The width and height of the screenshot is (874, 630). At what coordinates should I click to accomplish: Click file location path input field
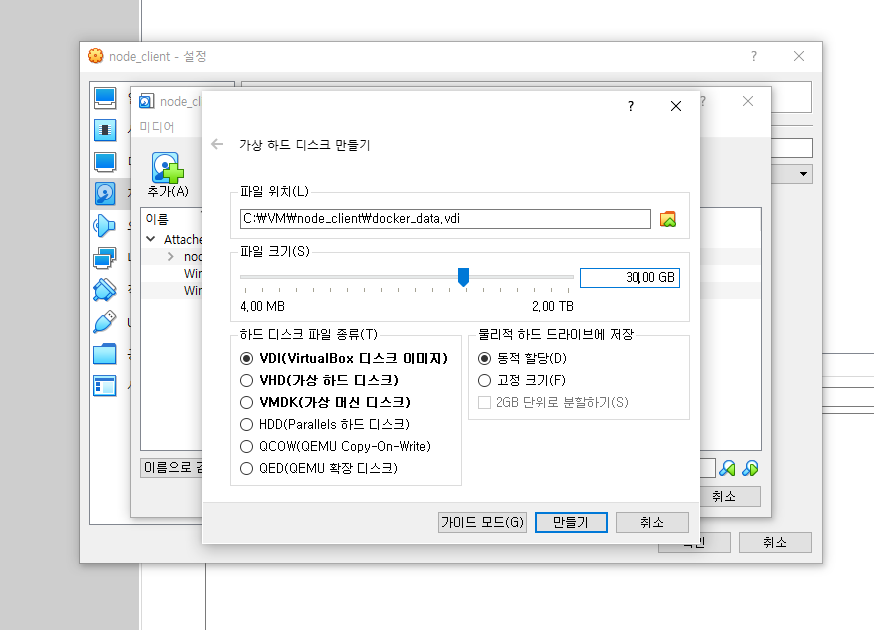pos(445,219)
